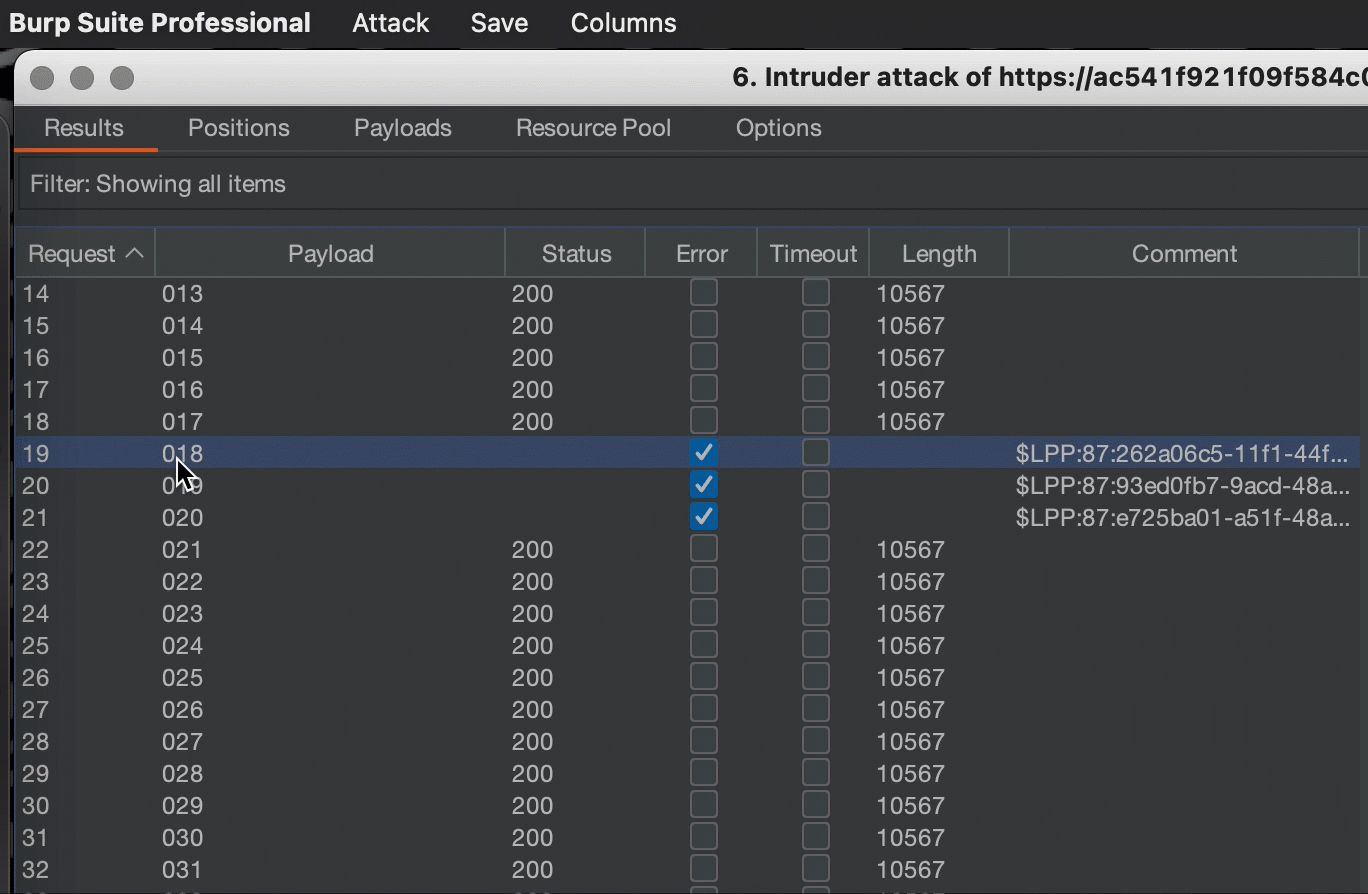Image resolution: width=1368 pixels, height=894 pixels.
Task: Sort by the Payload column header
Action: pos(330,254)
